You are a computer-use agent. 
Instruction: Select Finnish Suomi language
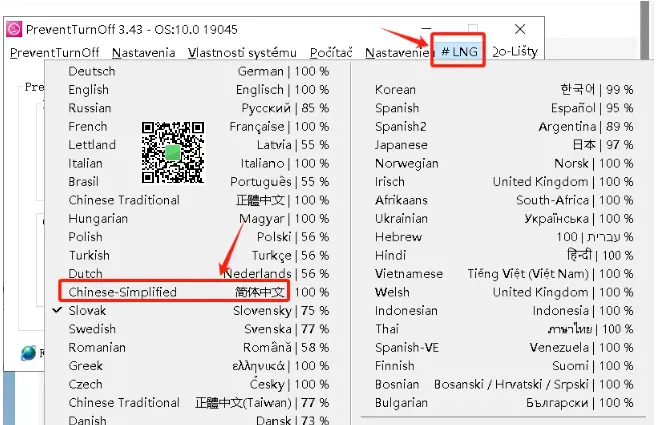pos(504,366)
